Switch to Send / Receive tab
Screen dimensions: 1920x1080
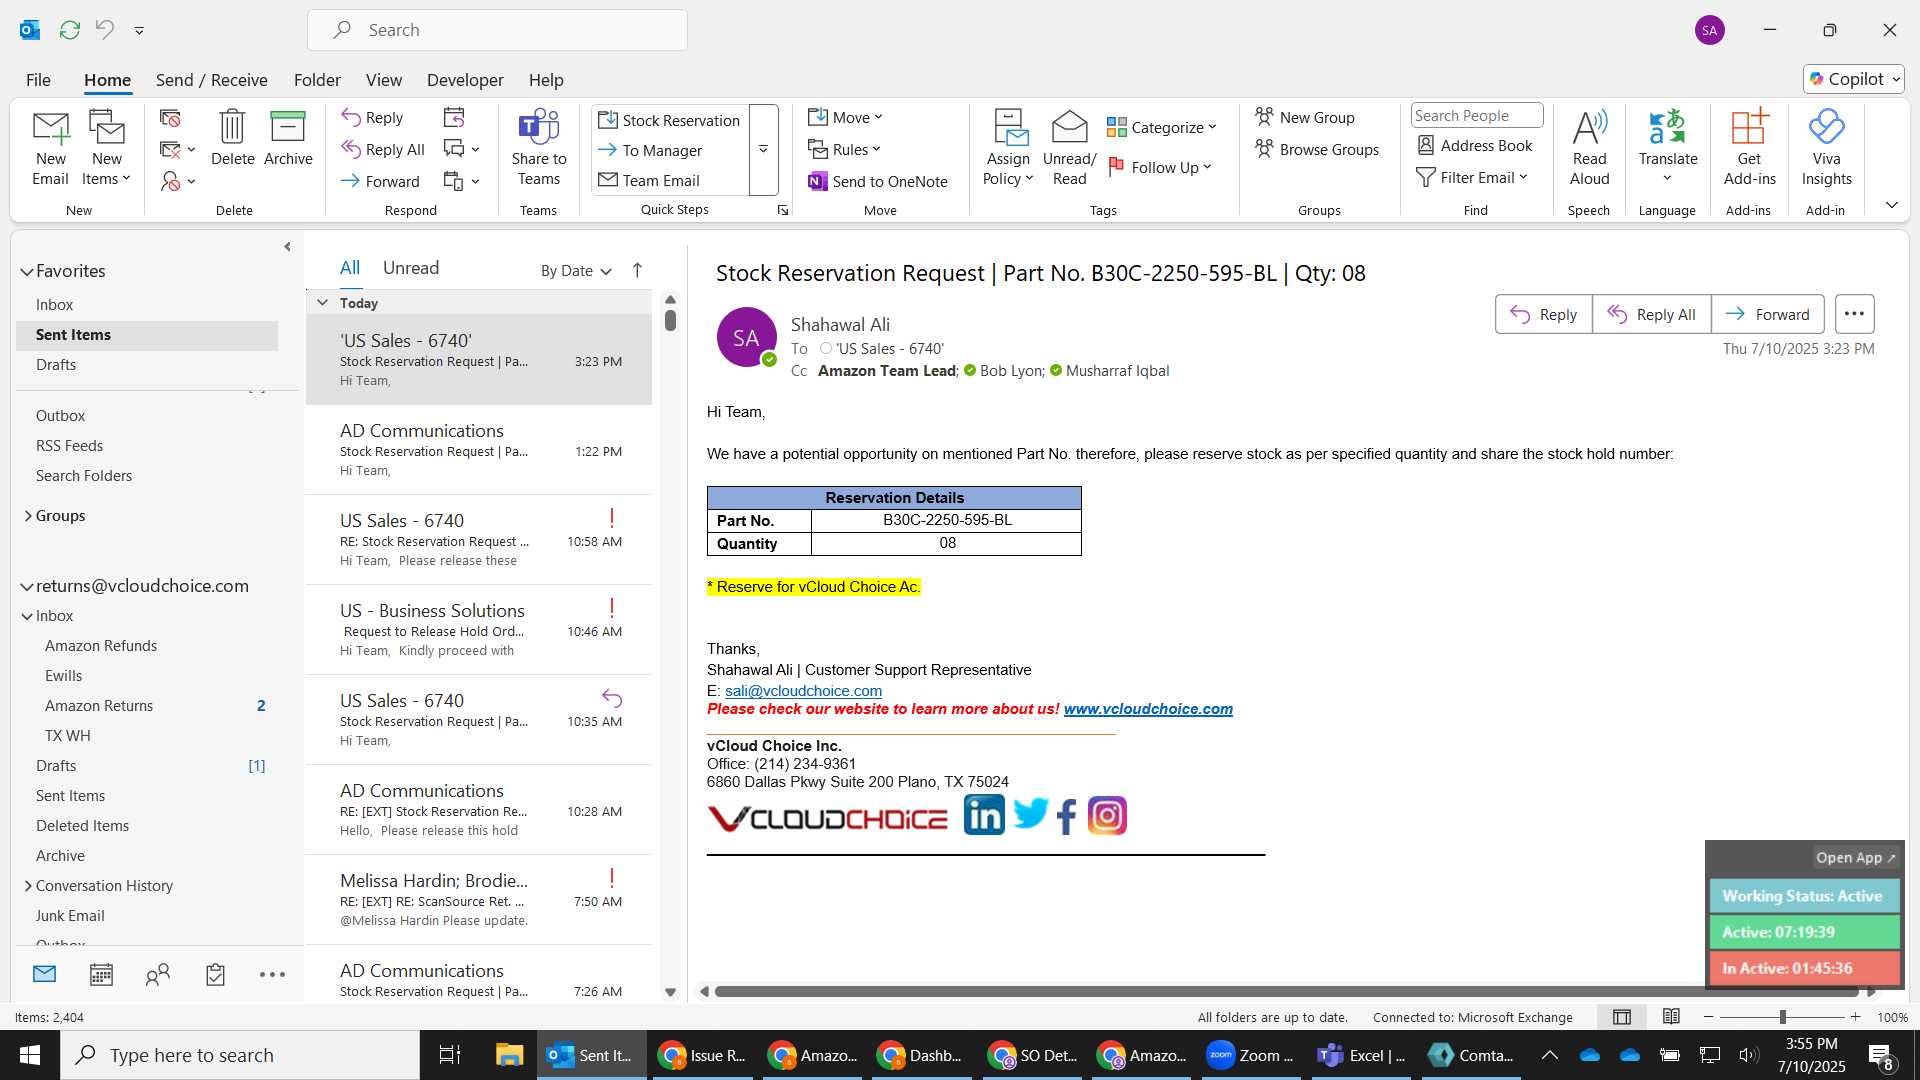(211, 80)
